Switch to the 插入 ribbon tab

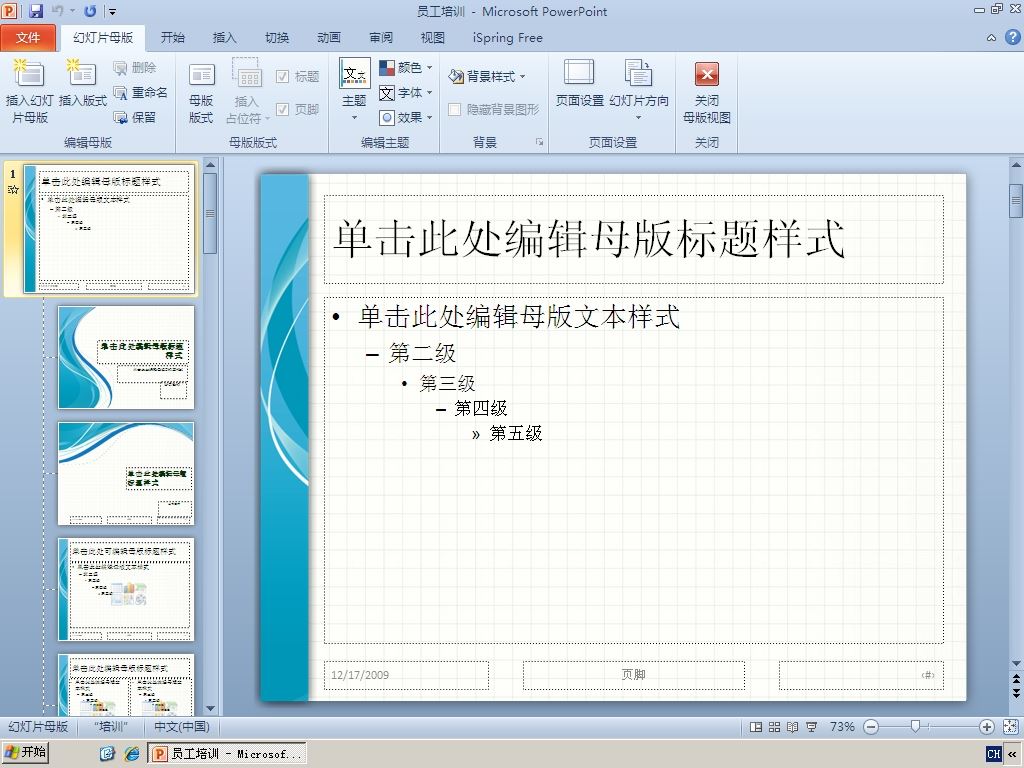coord(224,38)
